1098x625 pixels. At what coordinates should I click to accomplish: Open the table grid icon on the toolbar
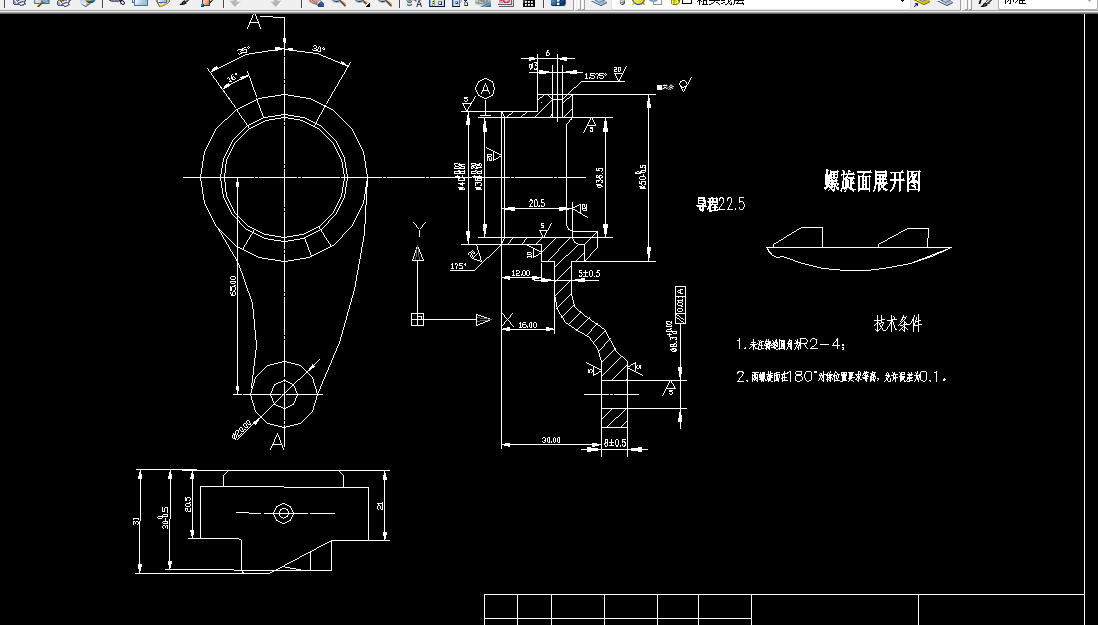click(528, 7)
